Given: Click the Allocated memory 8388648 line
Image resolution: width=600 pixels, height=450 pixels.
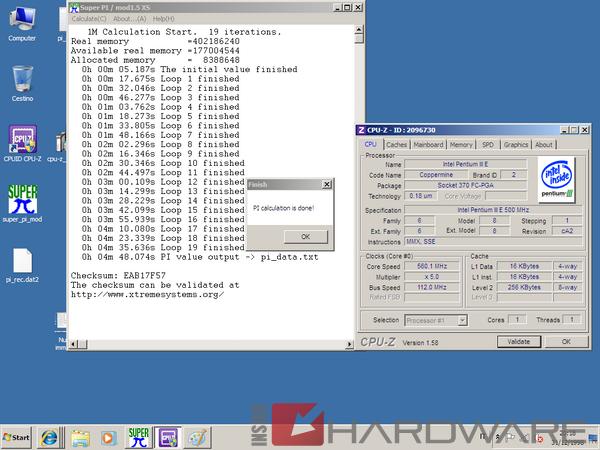Looking at the screenshot, I should click(x=155, y=60).
